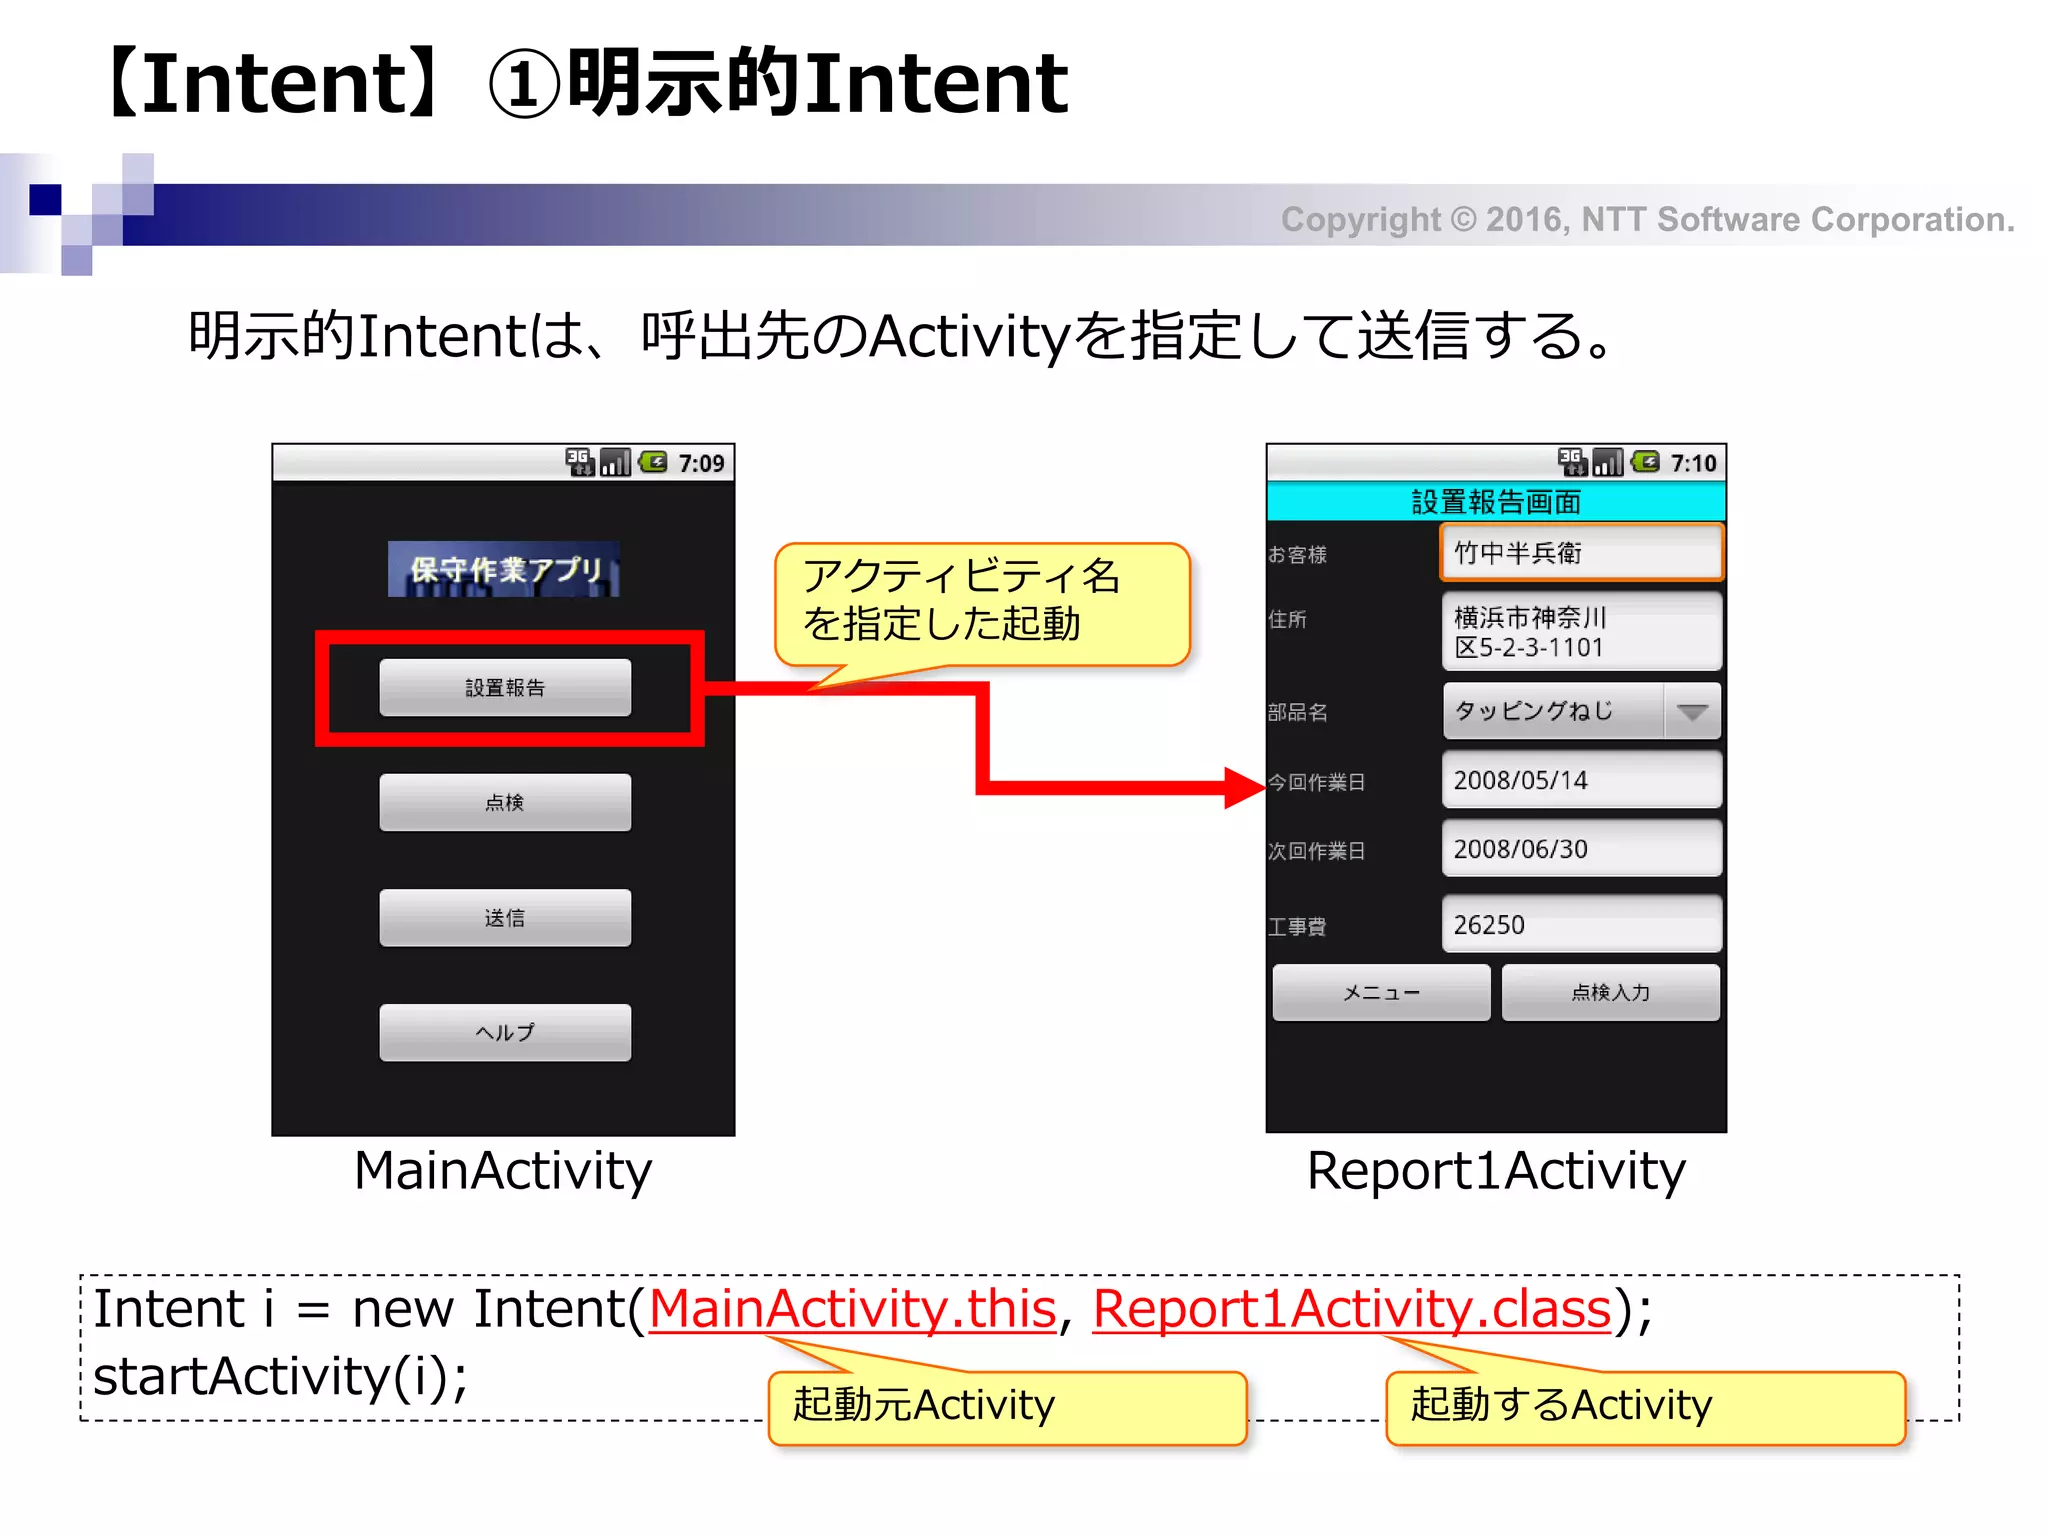Click the startActivity(i); code line
Screen dimensions: 2048x1536
click(x=280, y=1377)
